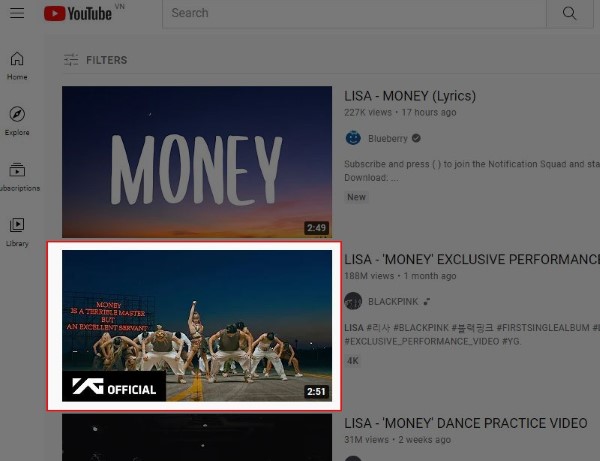Open Subscriptions from the sidebar
This screenshot has height=461, width=600.
coord(18,177)
